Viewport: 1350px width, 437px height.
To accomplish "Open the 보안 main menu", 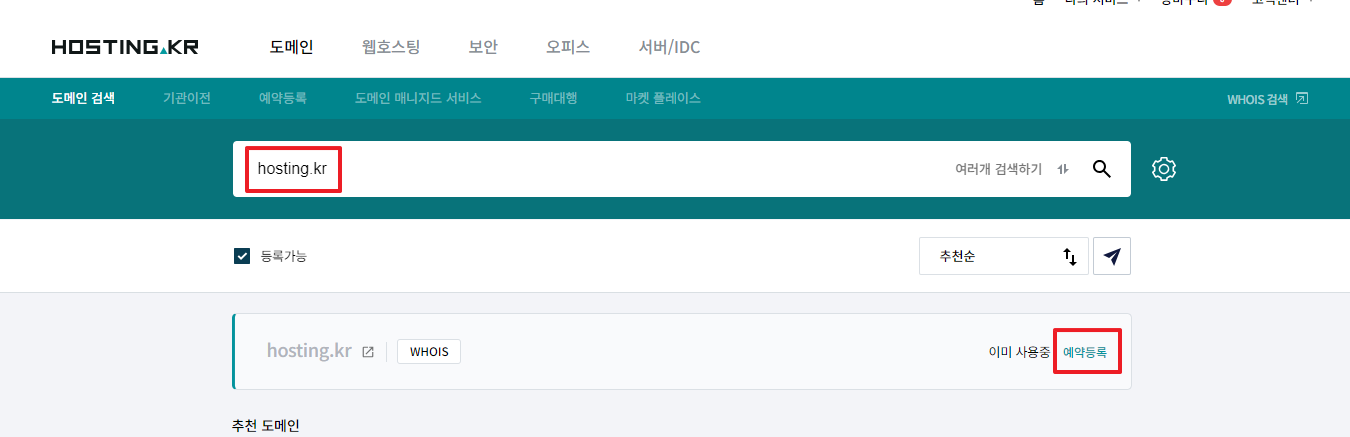I will click(483, 47).
